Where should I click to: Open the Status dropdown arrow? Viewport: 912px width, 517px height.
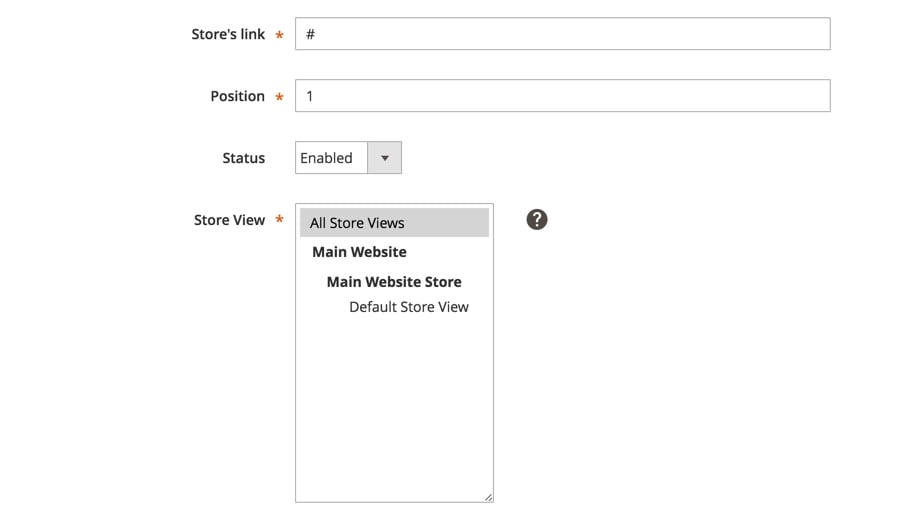(x=384, y=158)
